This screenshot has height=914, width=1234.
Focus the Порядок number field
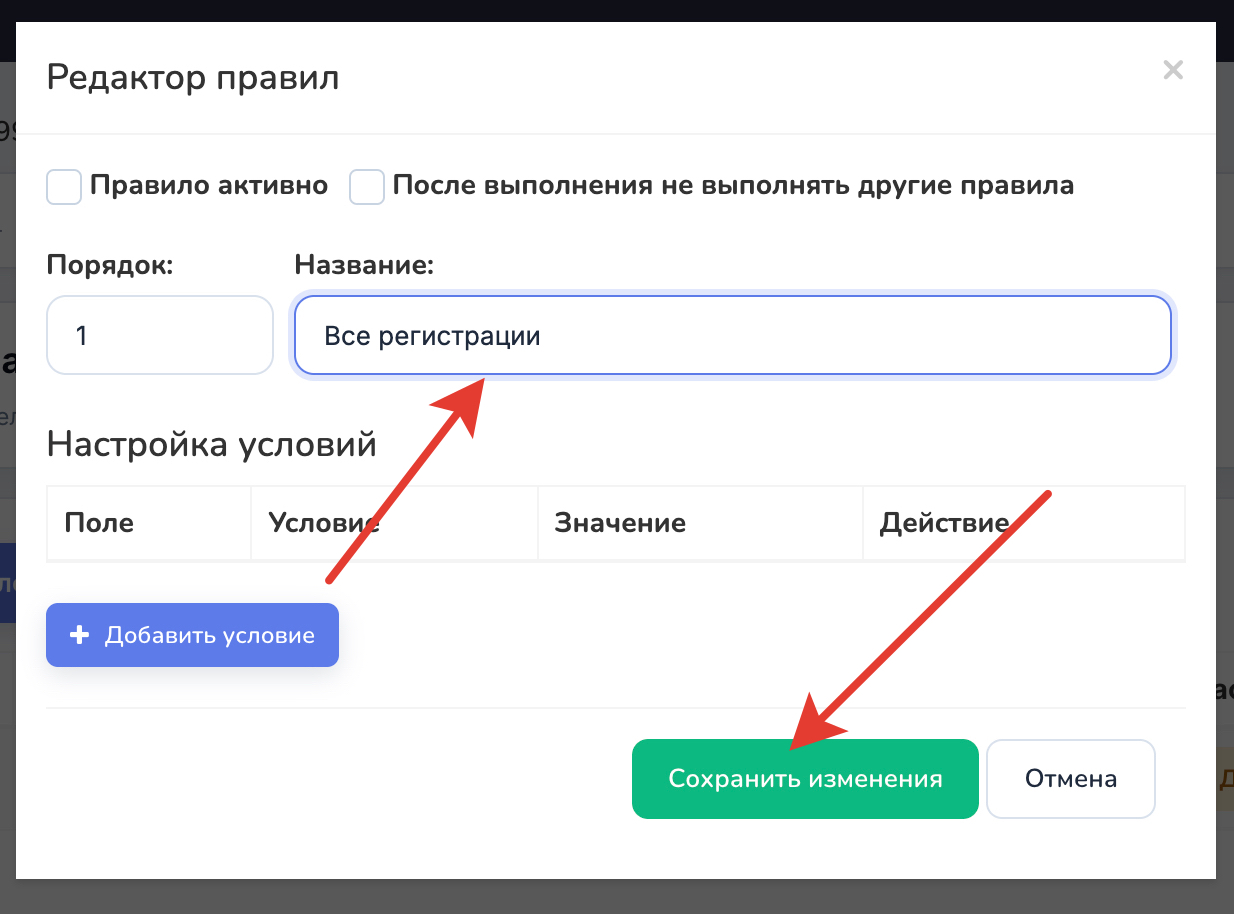point(160,335)
